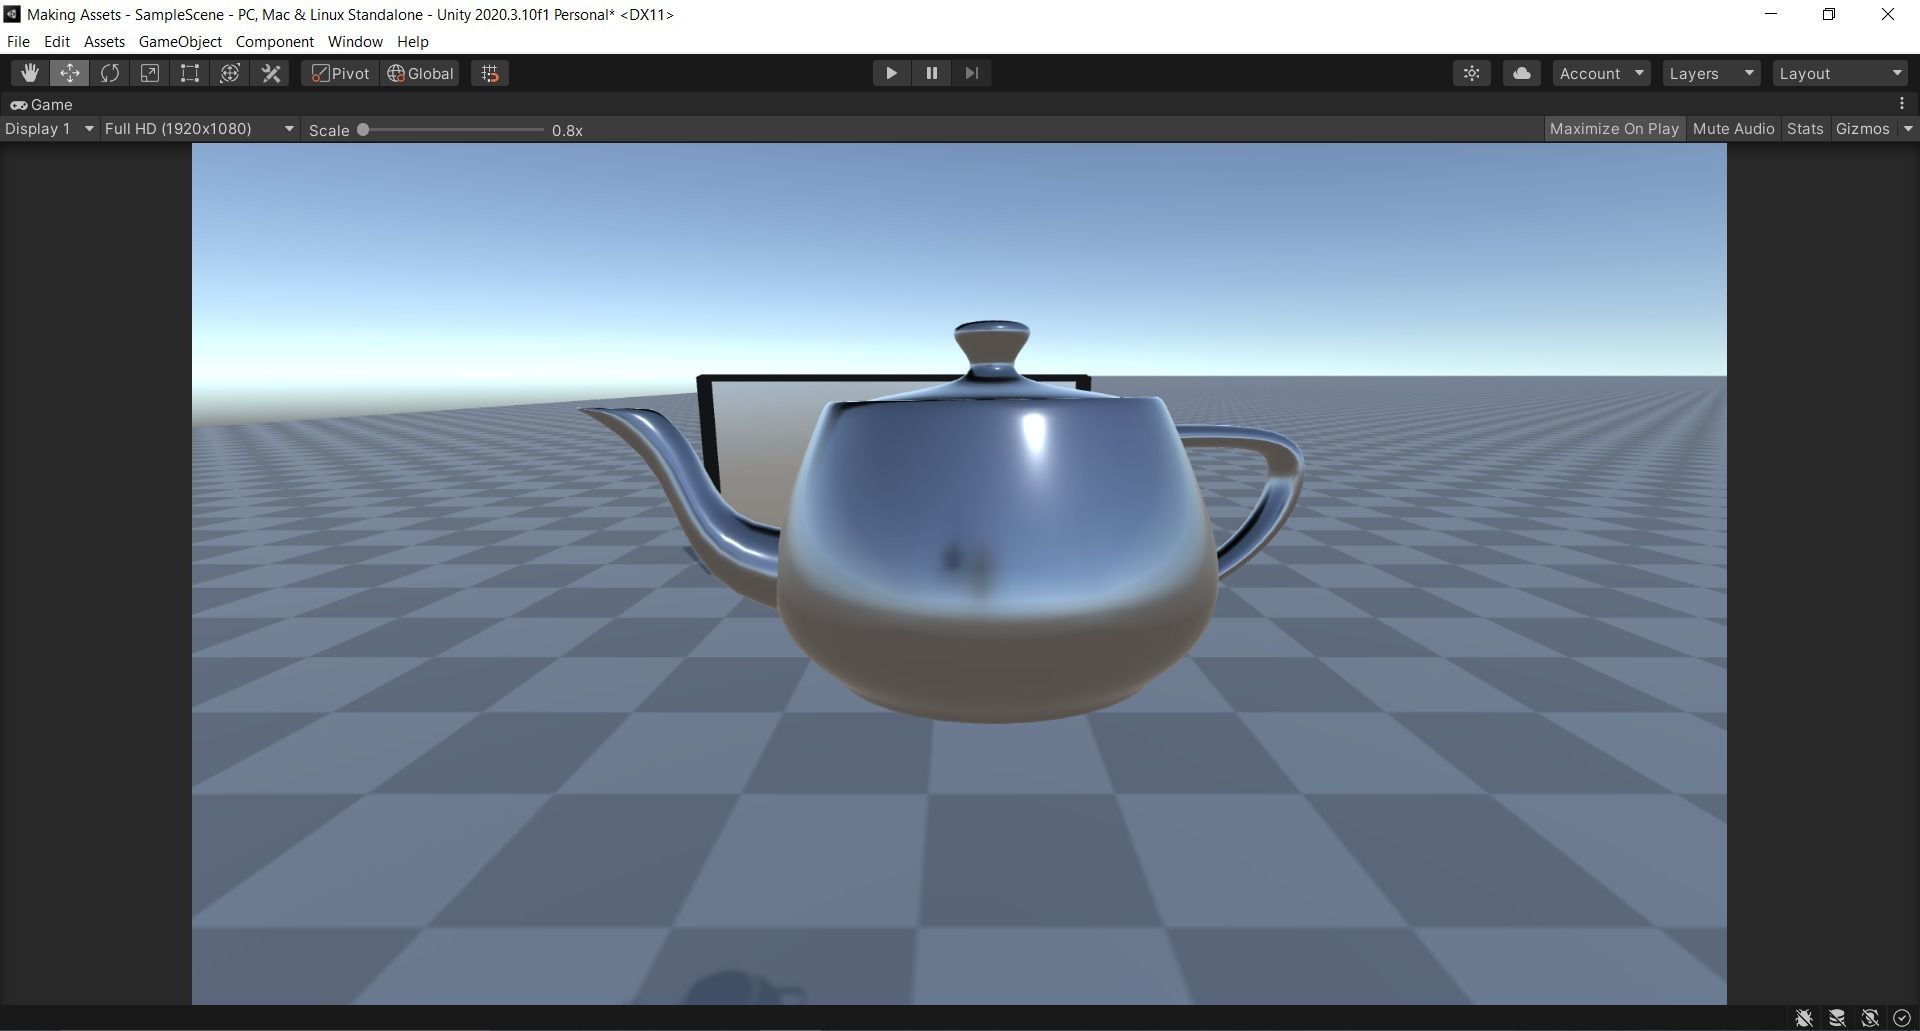Open the Component menu
Screen dimensions: 1920x1031
[x=275, y=42]
